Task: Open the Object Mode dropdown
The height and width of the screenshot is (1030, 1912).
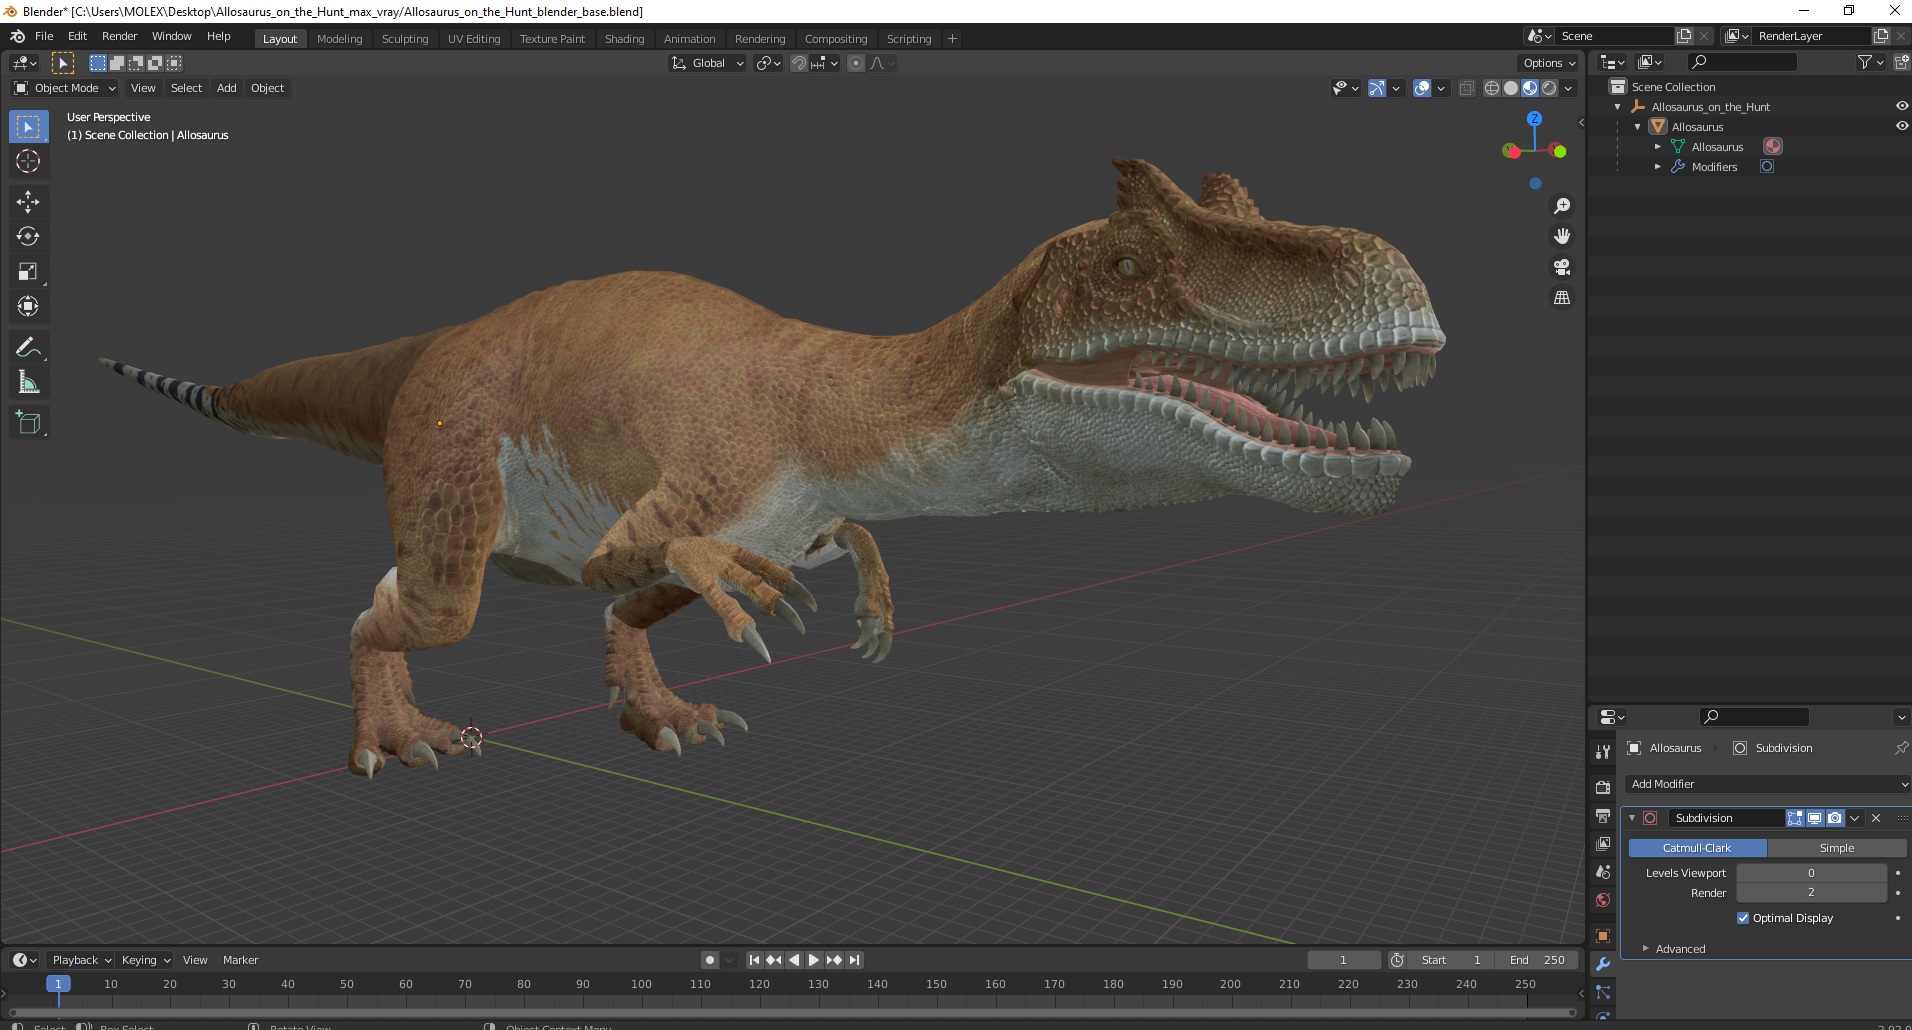Action: tap(65, 88)
